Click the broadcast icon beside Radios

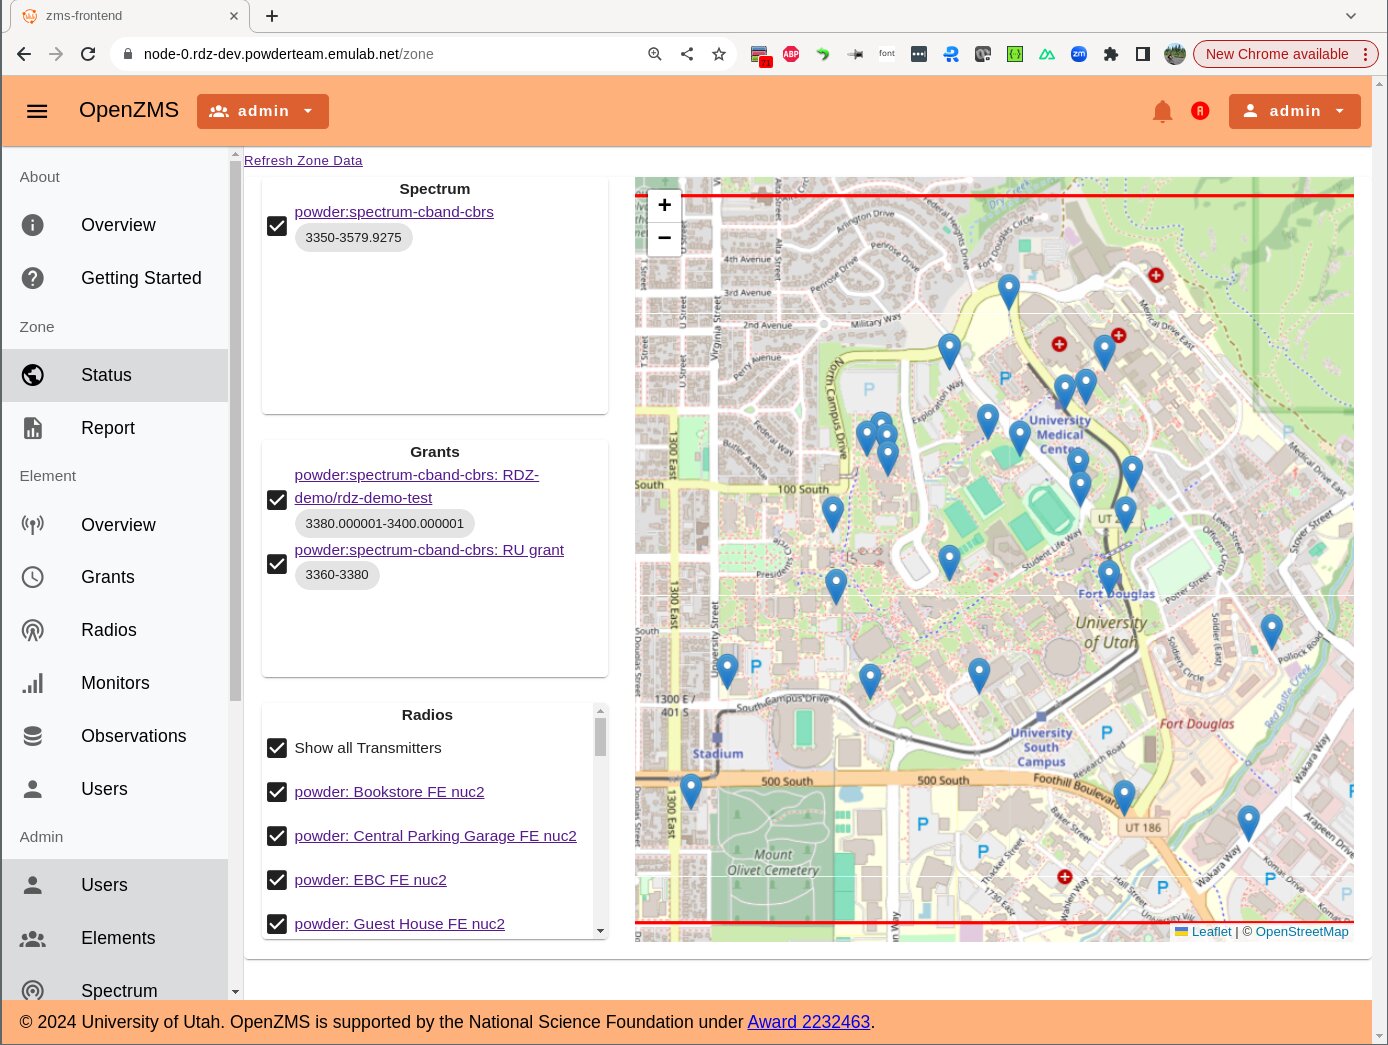click(x=33, y=630)
